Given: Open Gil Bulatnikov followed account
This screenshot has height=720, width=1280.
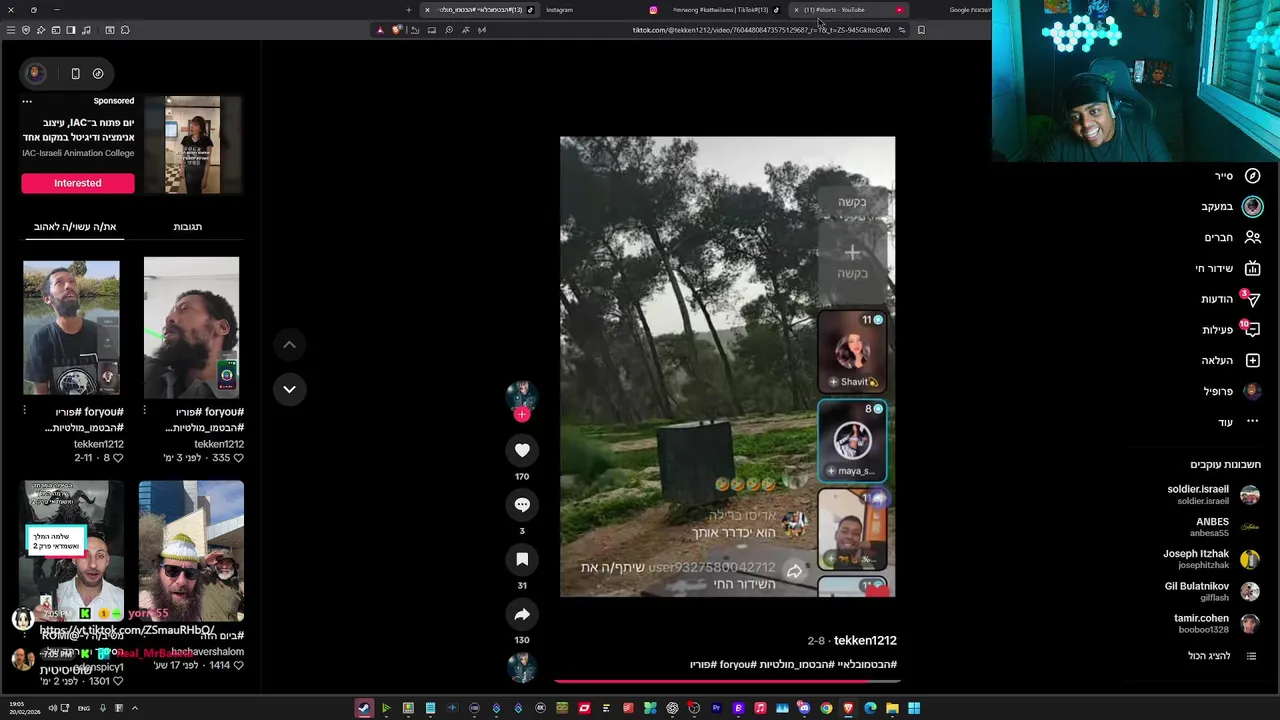Looking at the screenshot, I should pyautogui.click(x=1211, y=591).
